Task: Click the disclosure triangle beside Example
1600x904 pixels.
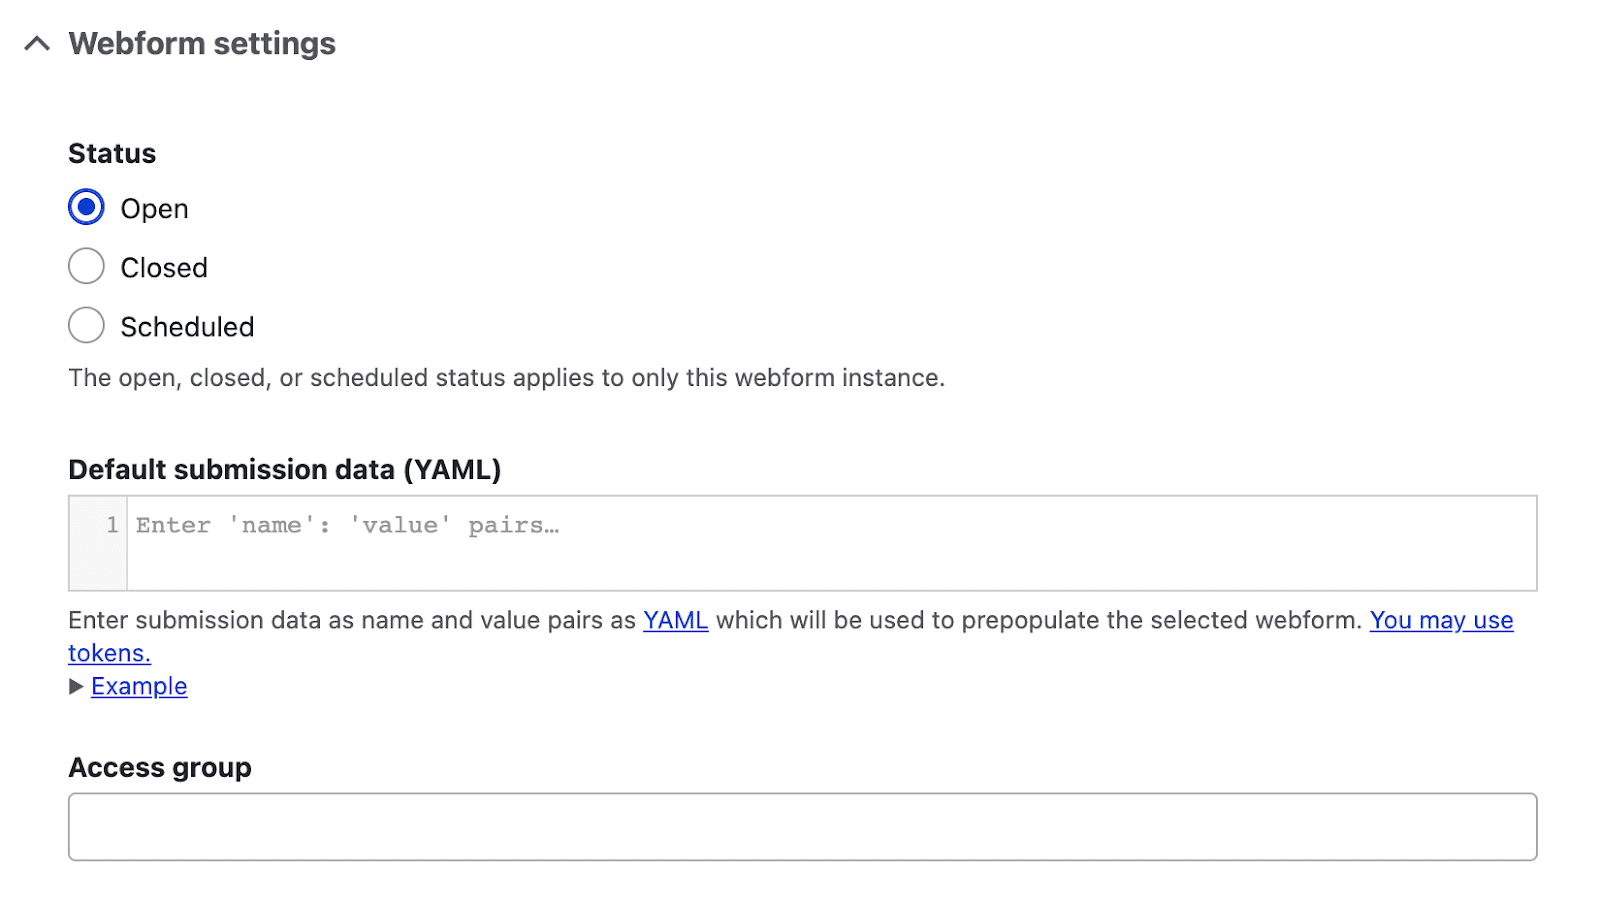Action: tap(74, 686)
